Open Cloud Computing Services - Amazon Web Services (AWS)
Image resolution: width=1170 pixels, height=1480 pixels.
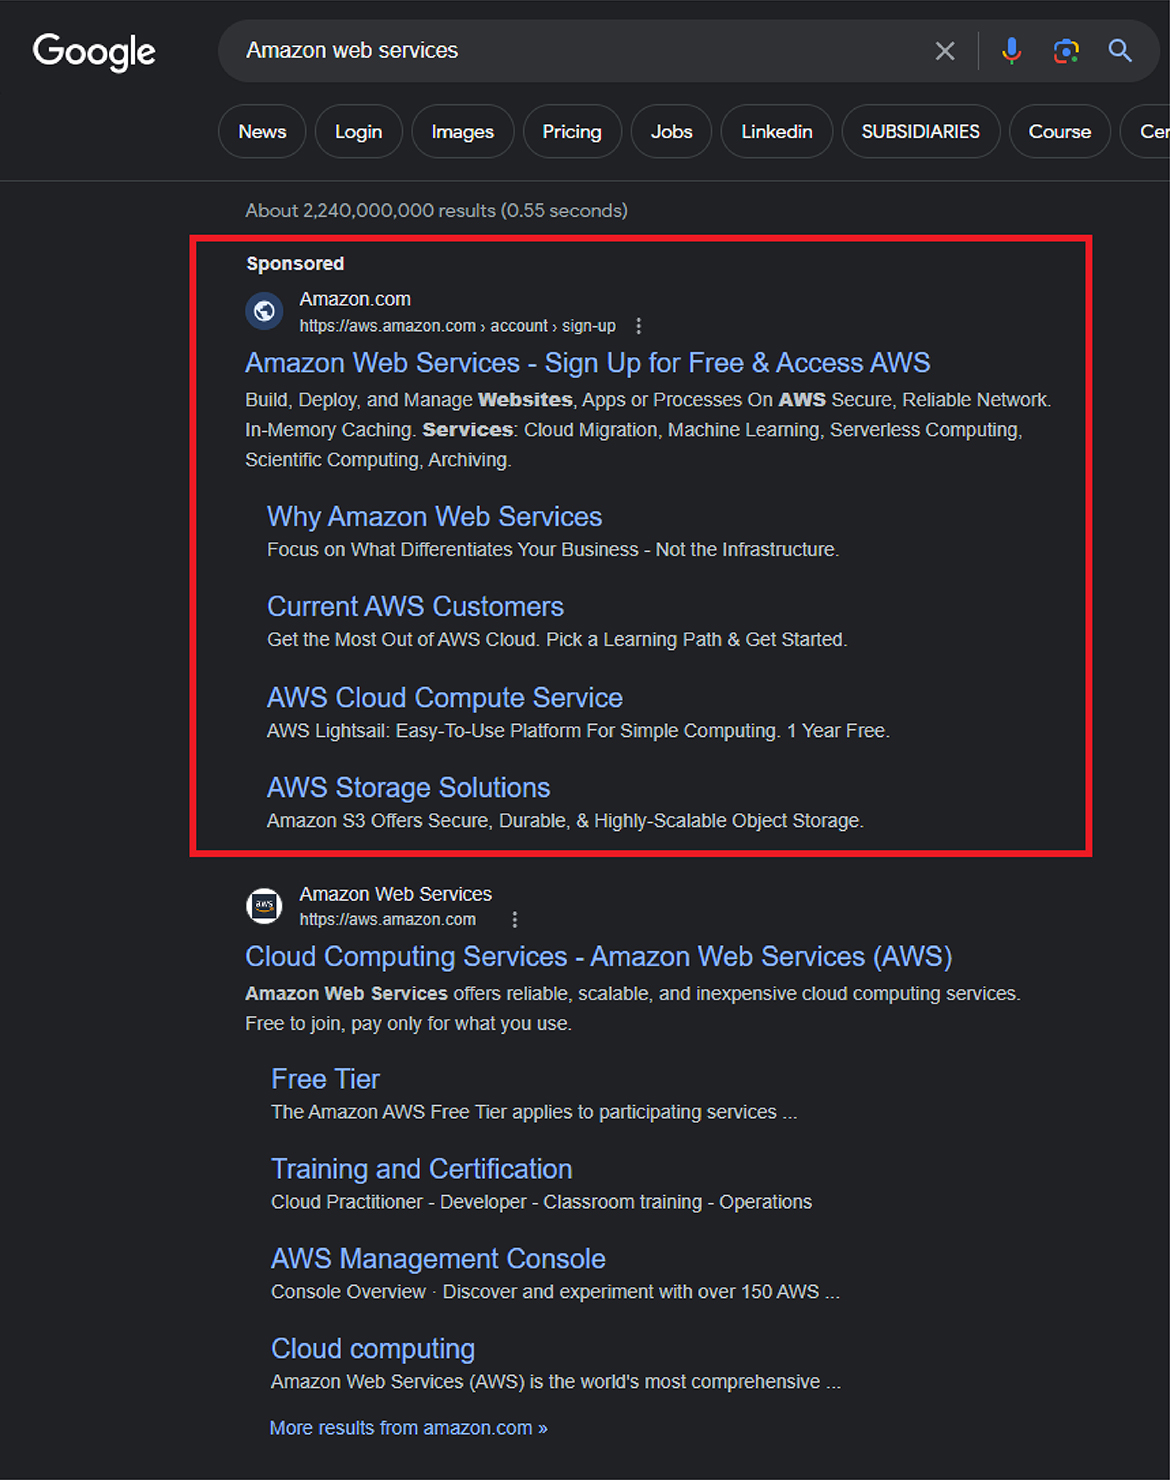(x=599, y=956)
